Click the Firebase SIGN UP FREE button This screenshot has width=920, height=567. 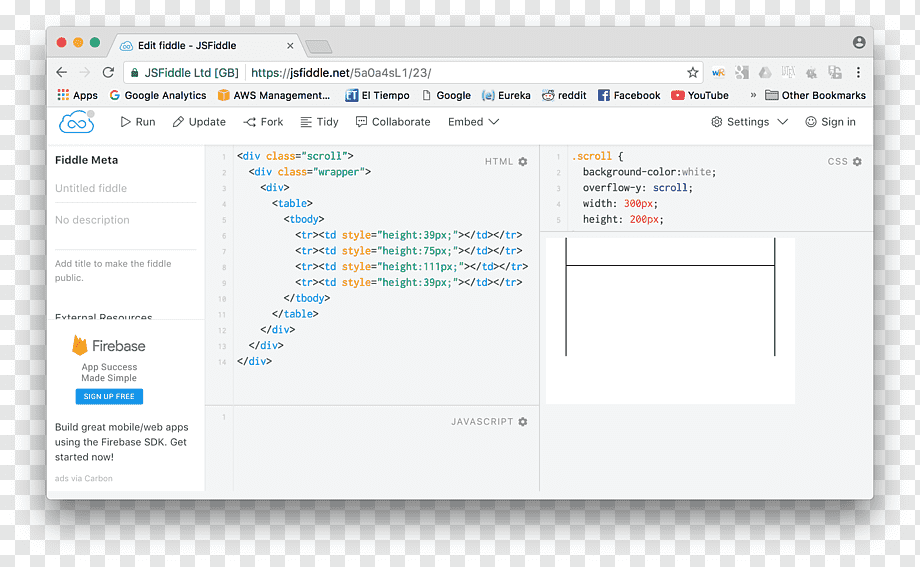click(109, 397)
